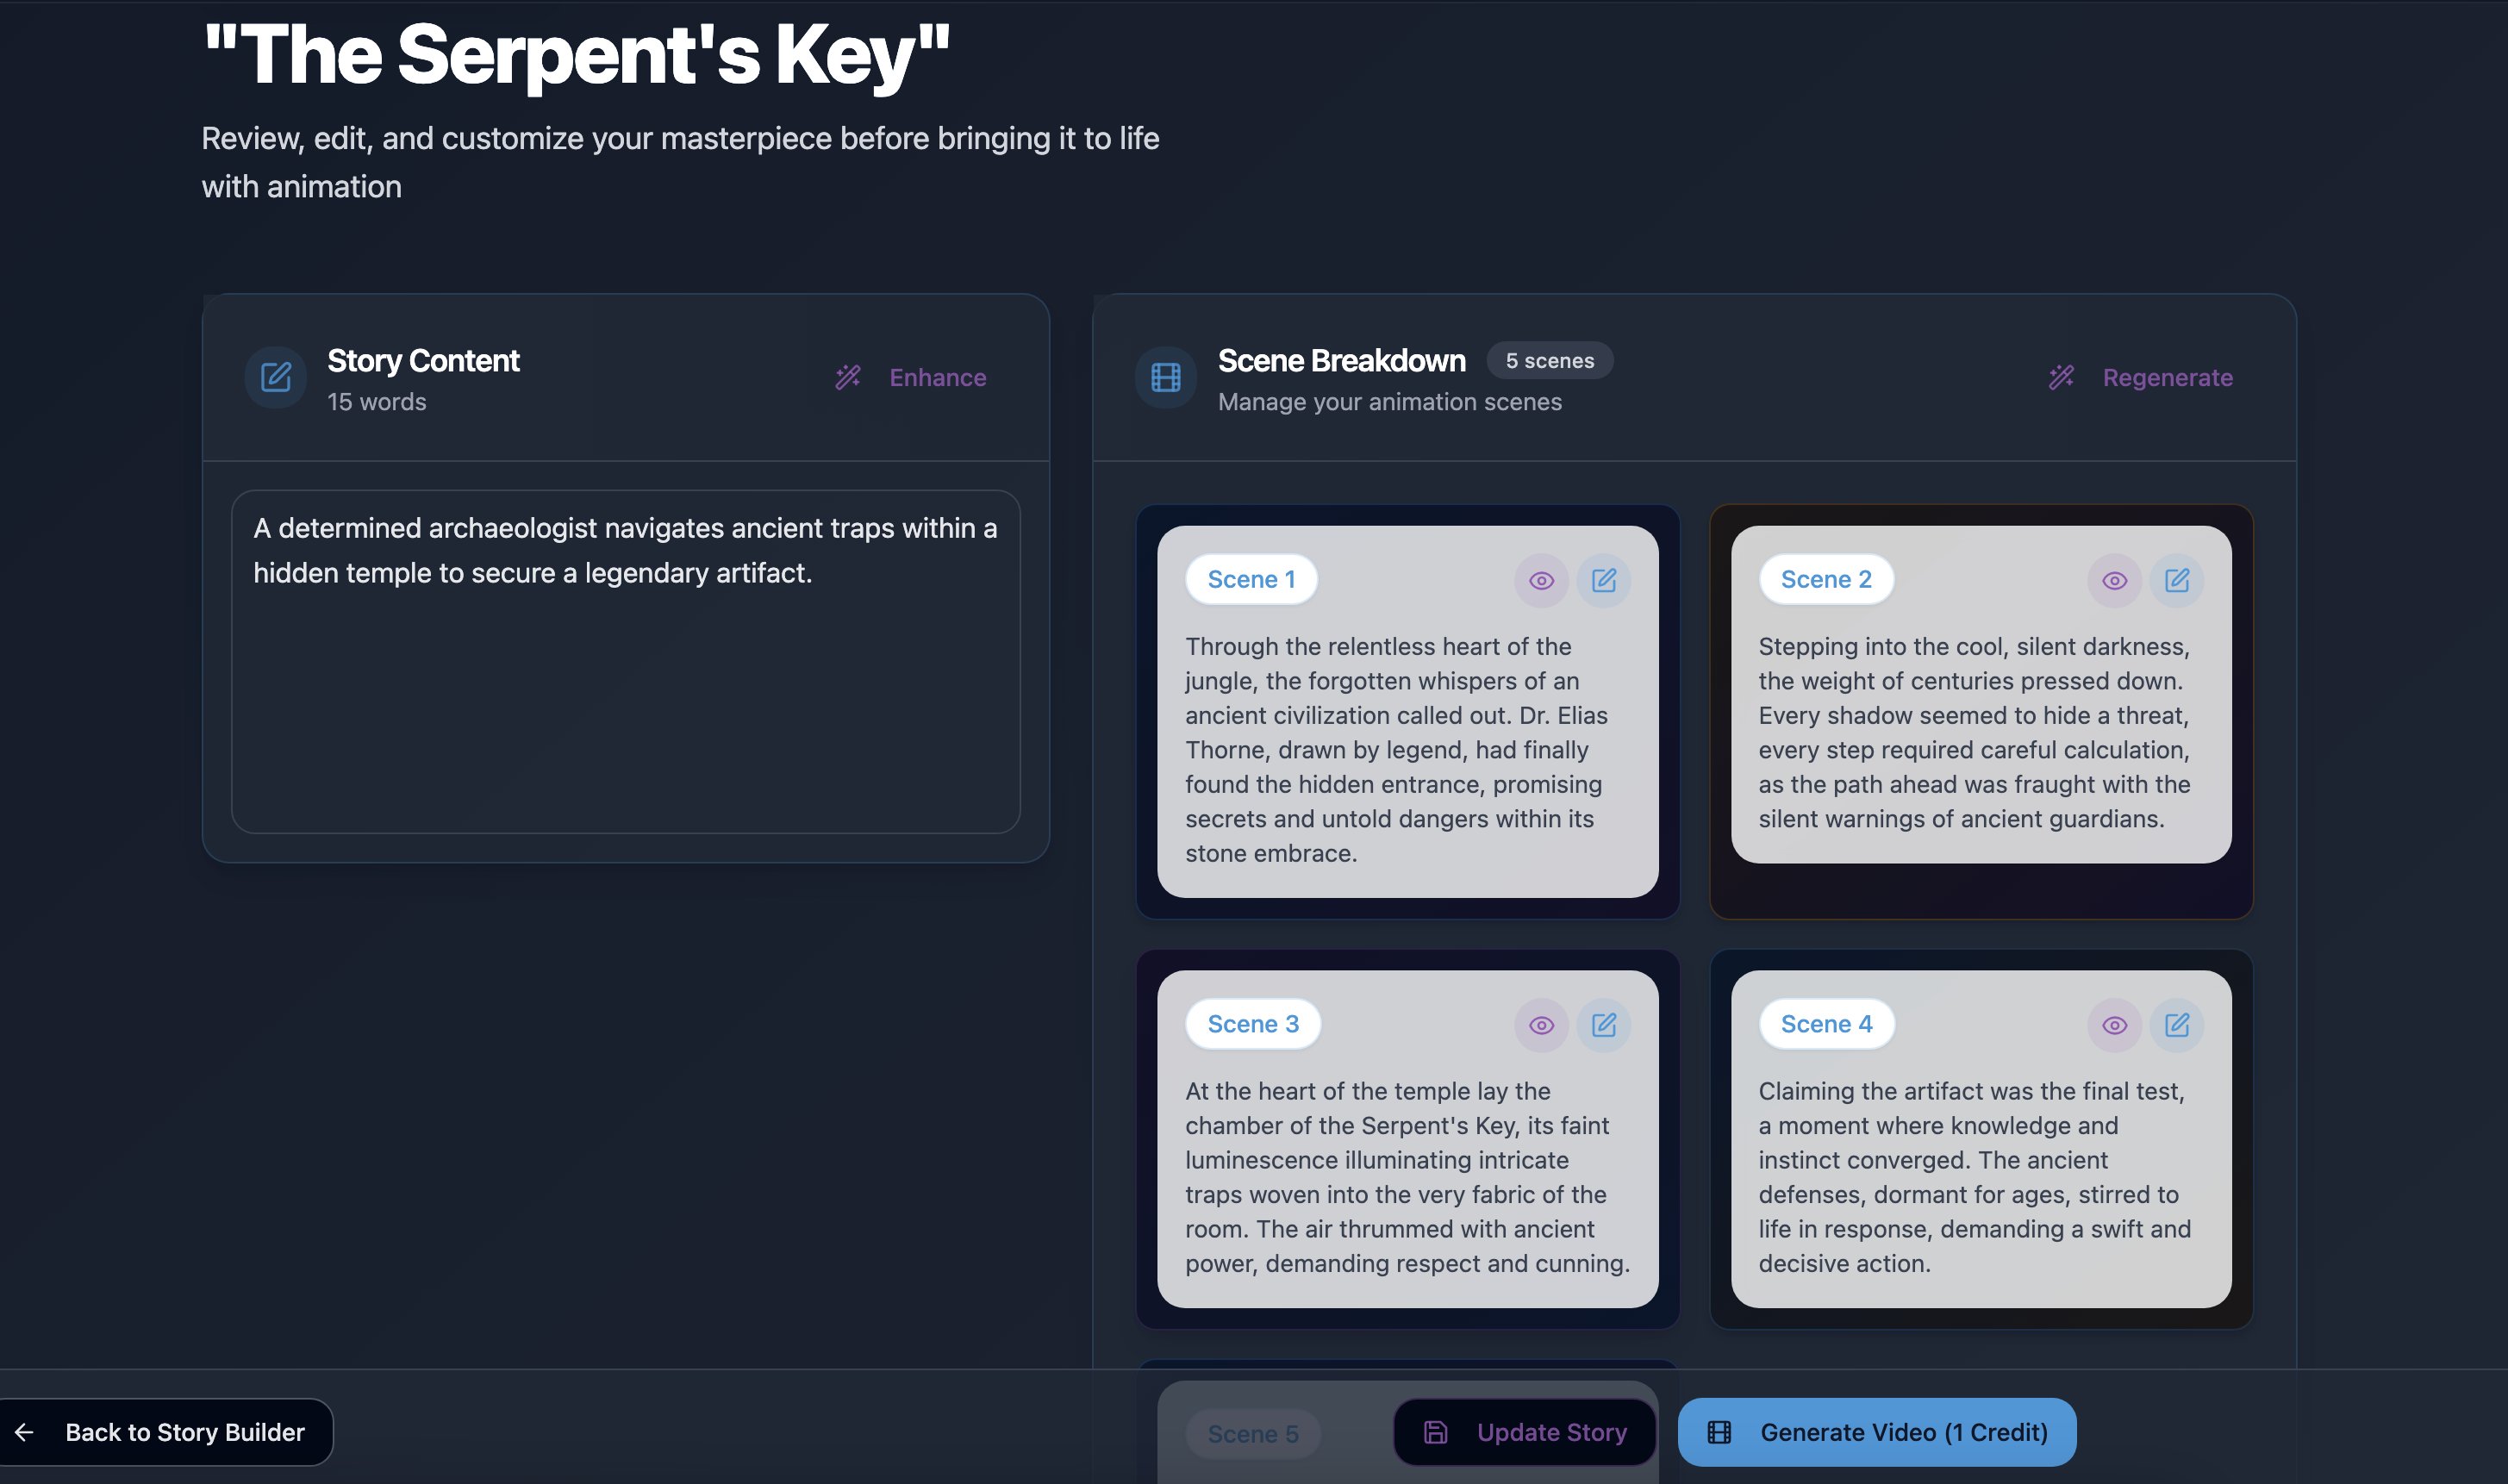Toggle the Scene 2 preview eye
2508x1484 pixels.
coord(2114,580)
